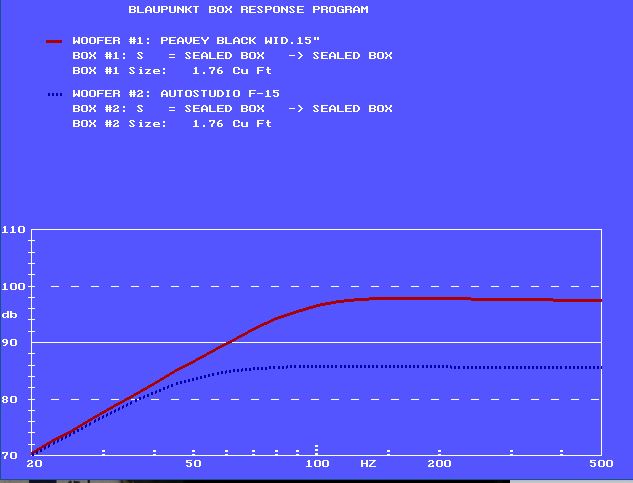Click the 100 label on the dB axis
633x483 pixels.
tap(13, 286)
